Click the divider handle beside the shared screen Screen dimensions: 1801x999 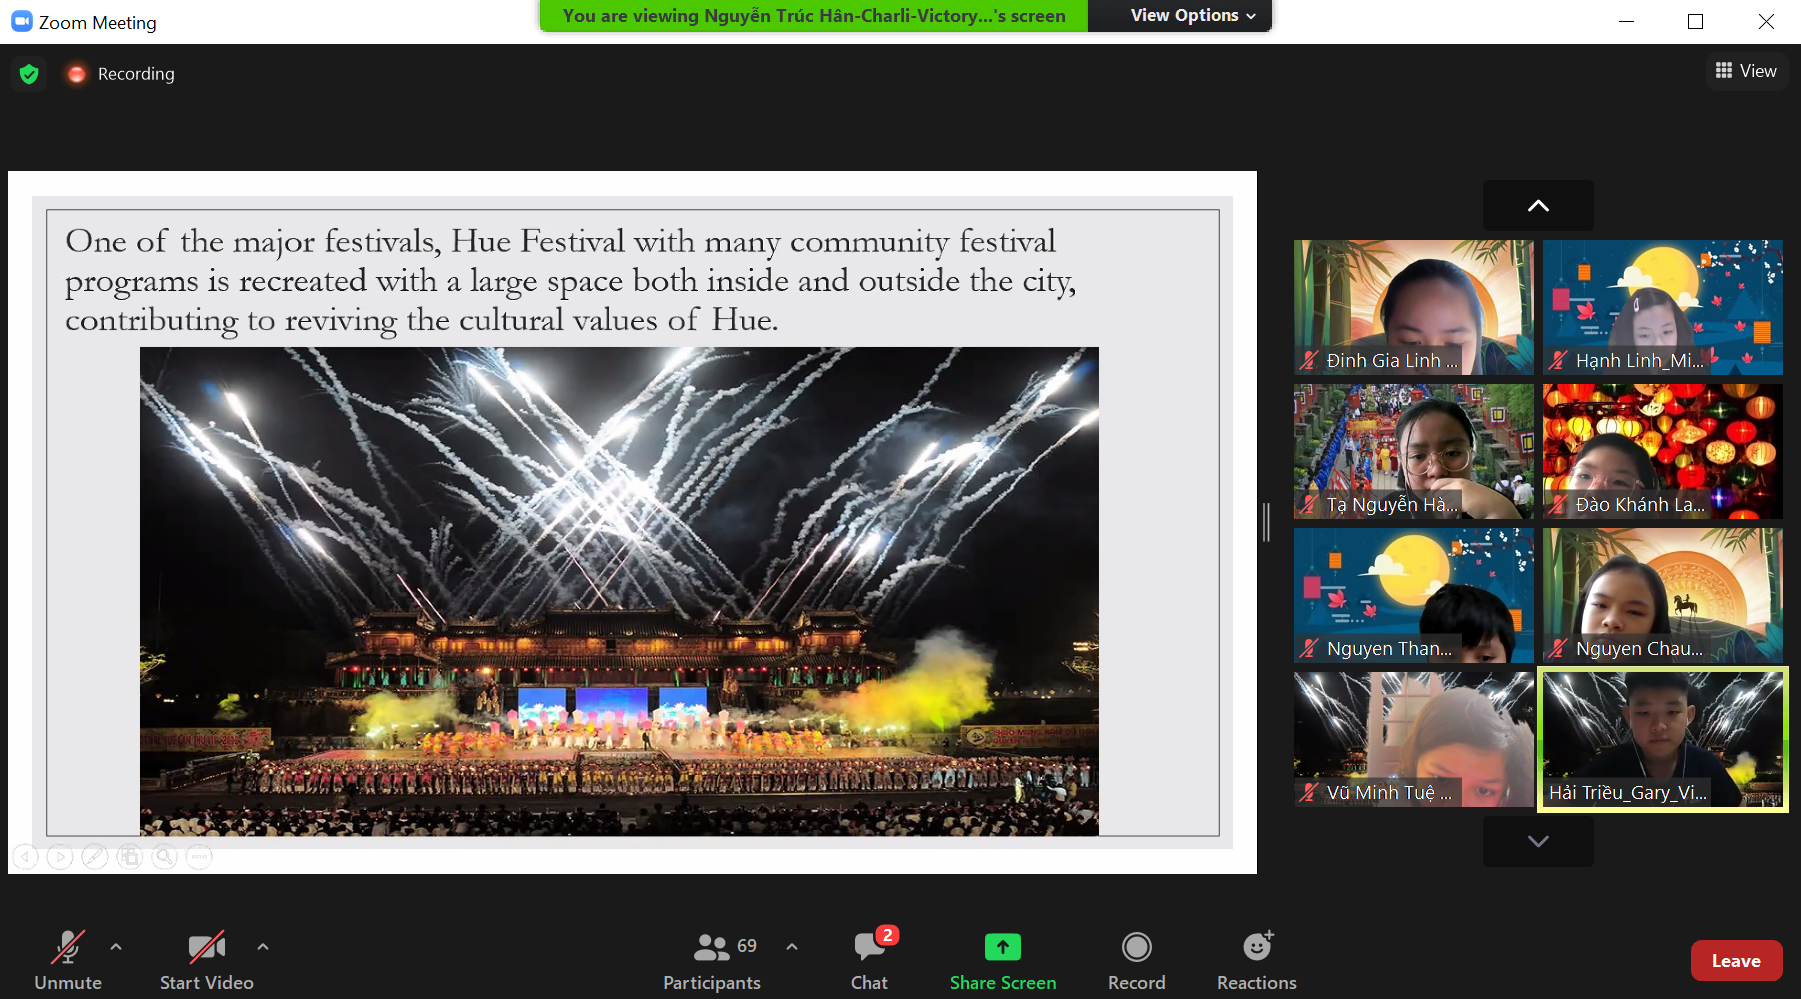click(1266, 522)
